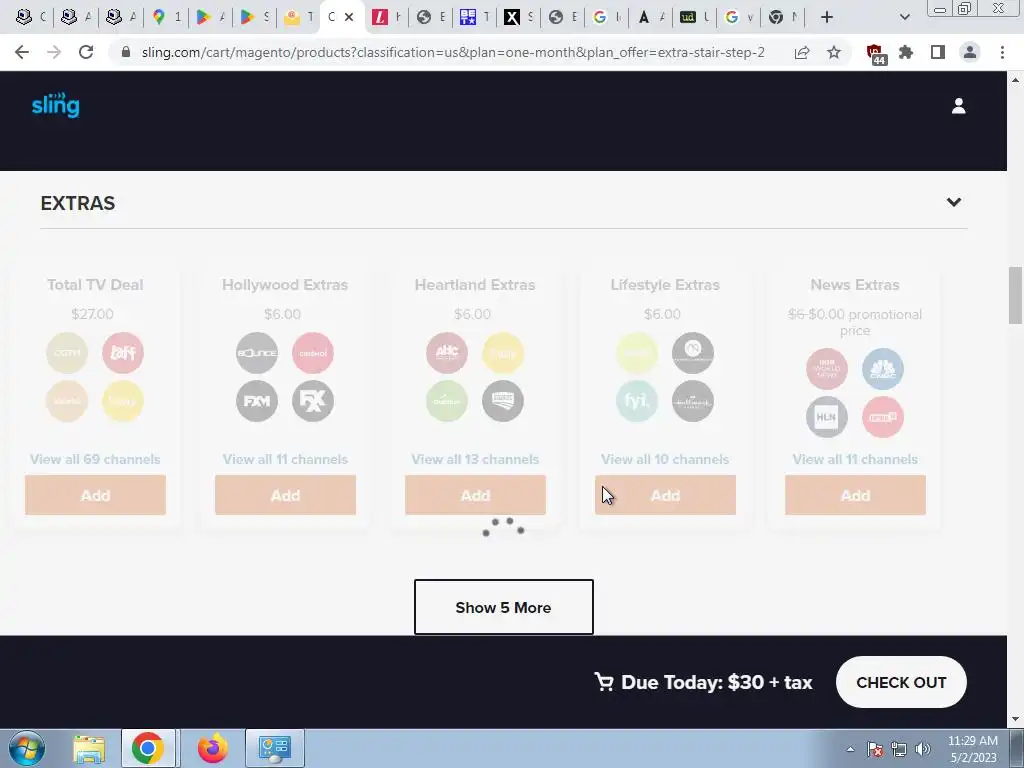Click the scrollbar down arrow

pyautogui.click(x=1015, y=720)
